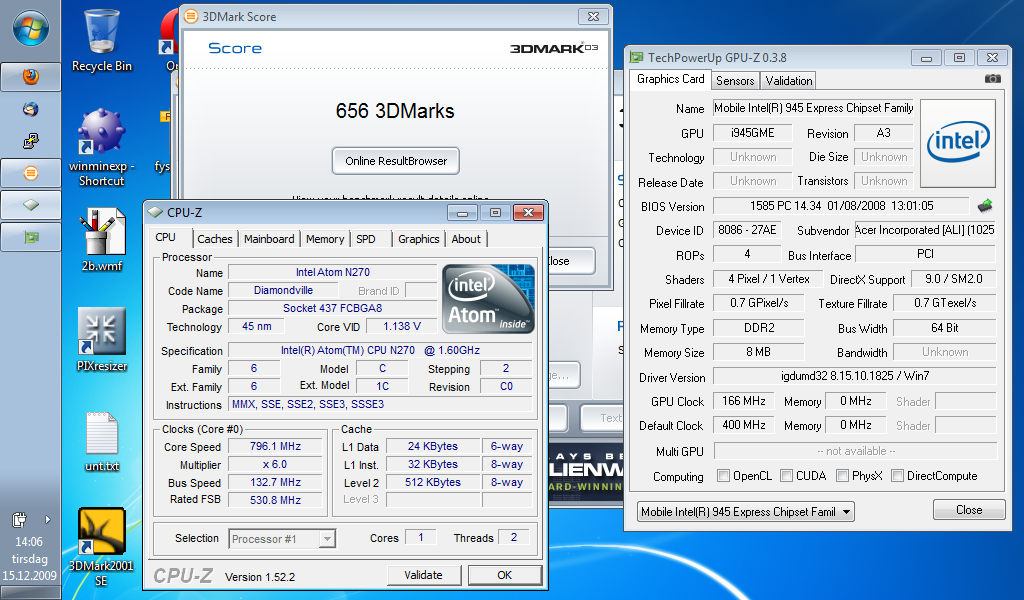Screen dimensions: 1024x600
Task: Click the GPU-Z taskbar button
Action: [31, 237]
